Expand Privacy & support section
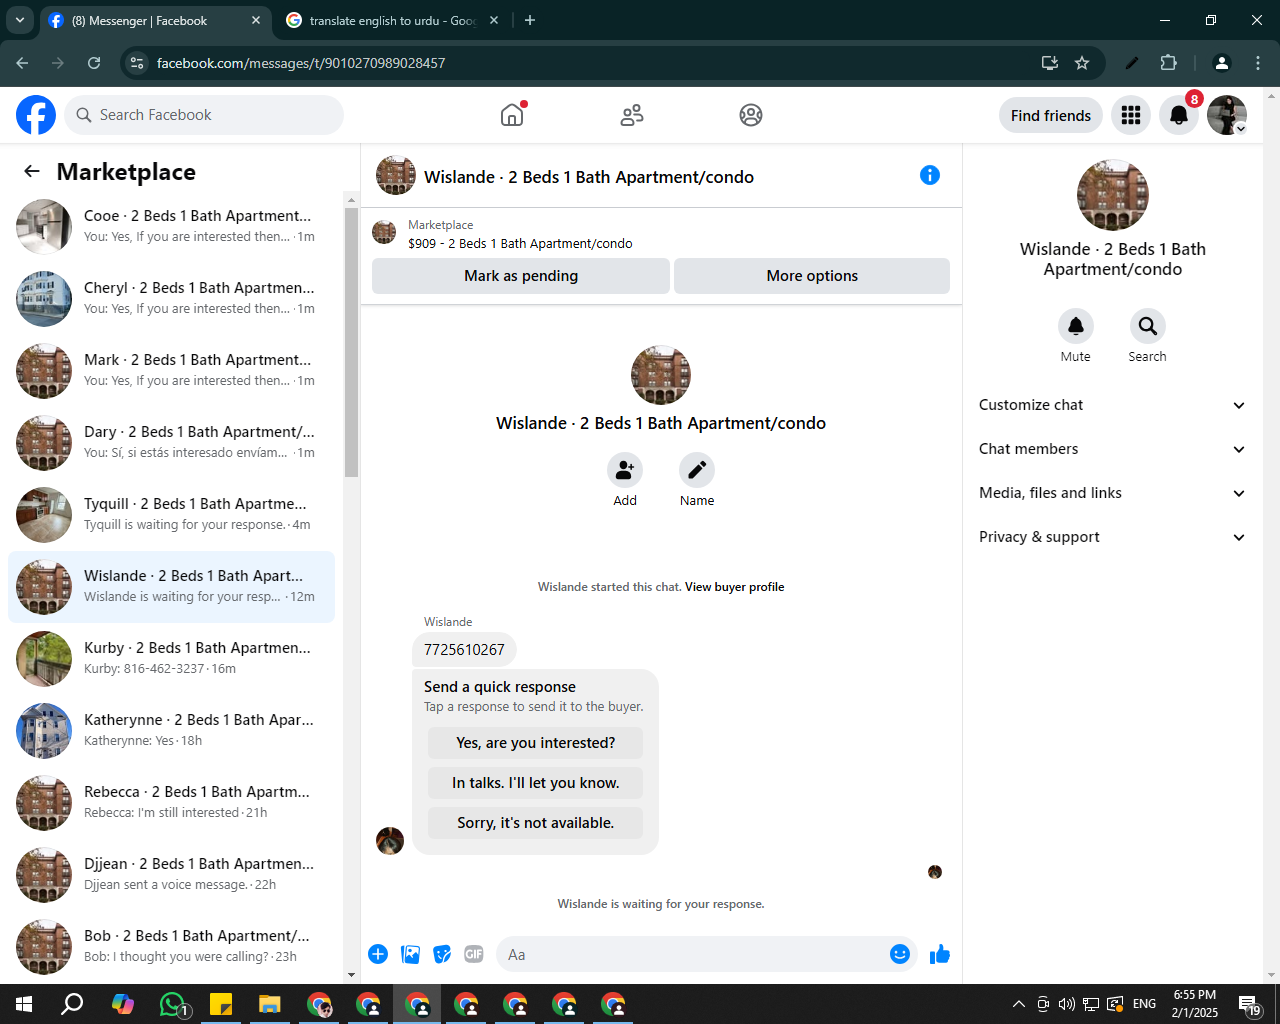The image size is (1280, 1024). click(x=1113, y=537)
